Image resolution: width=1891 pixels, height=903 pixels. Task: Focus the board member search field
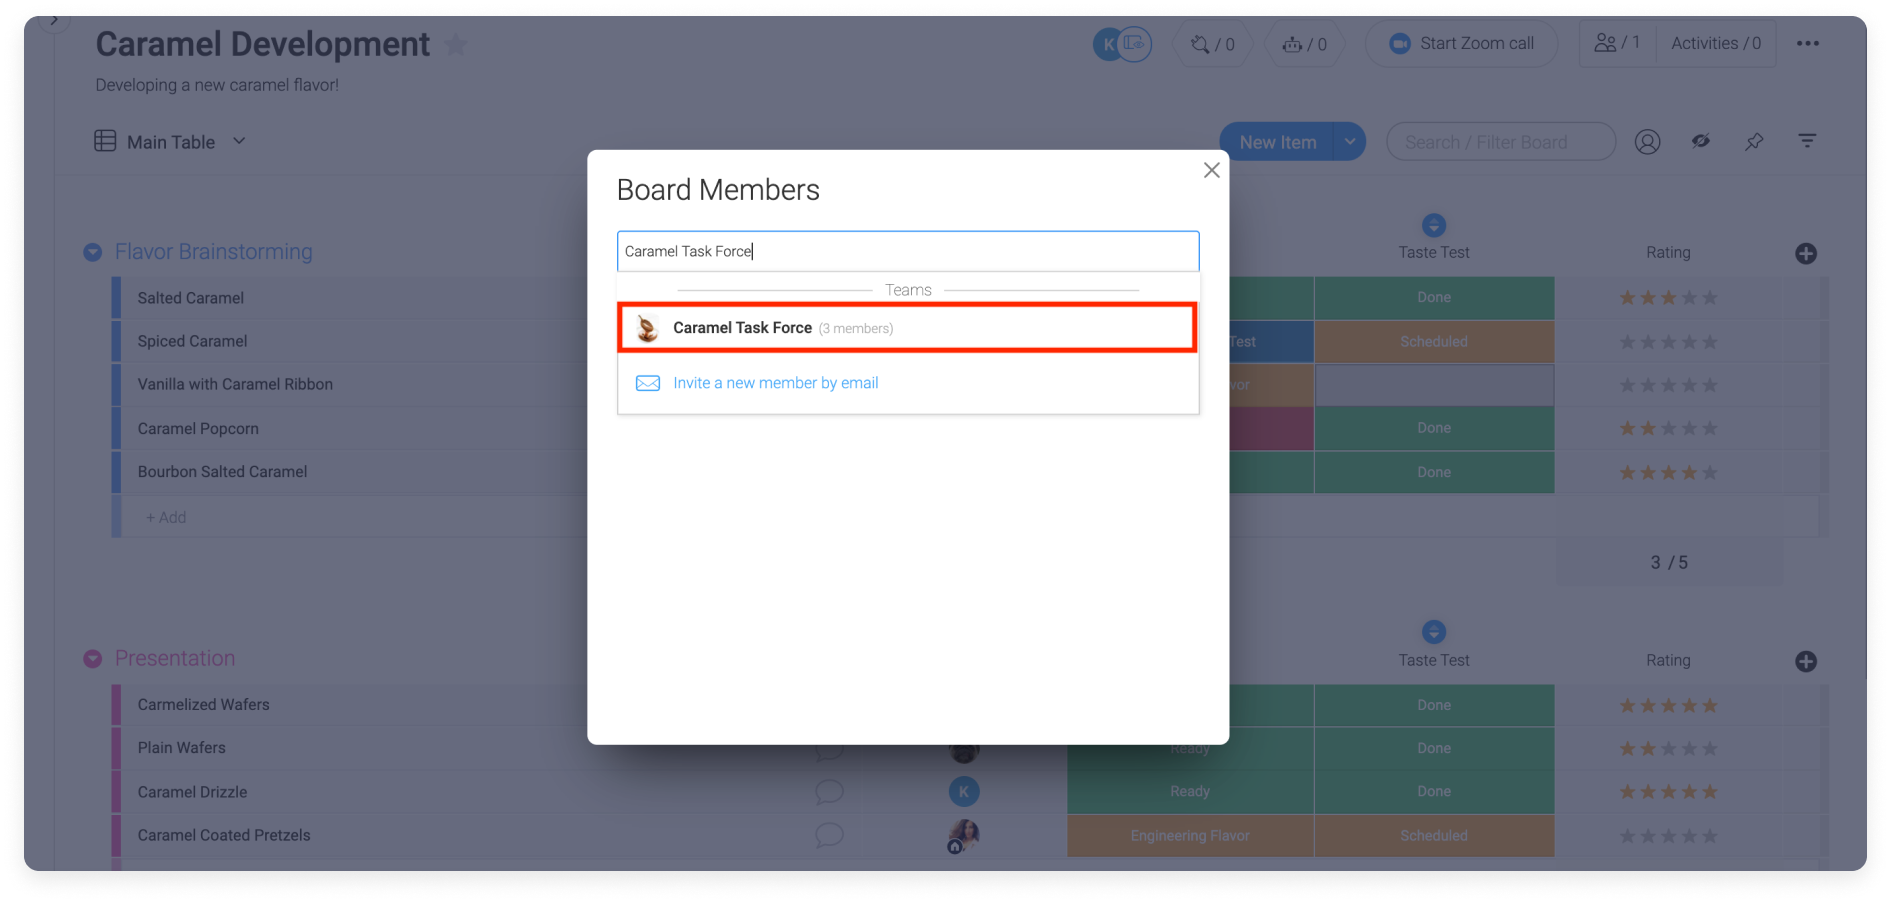[x=907, y=251]
